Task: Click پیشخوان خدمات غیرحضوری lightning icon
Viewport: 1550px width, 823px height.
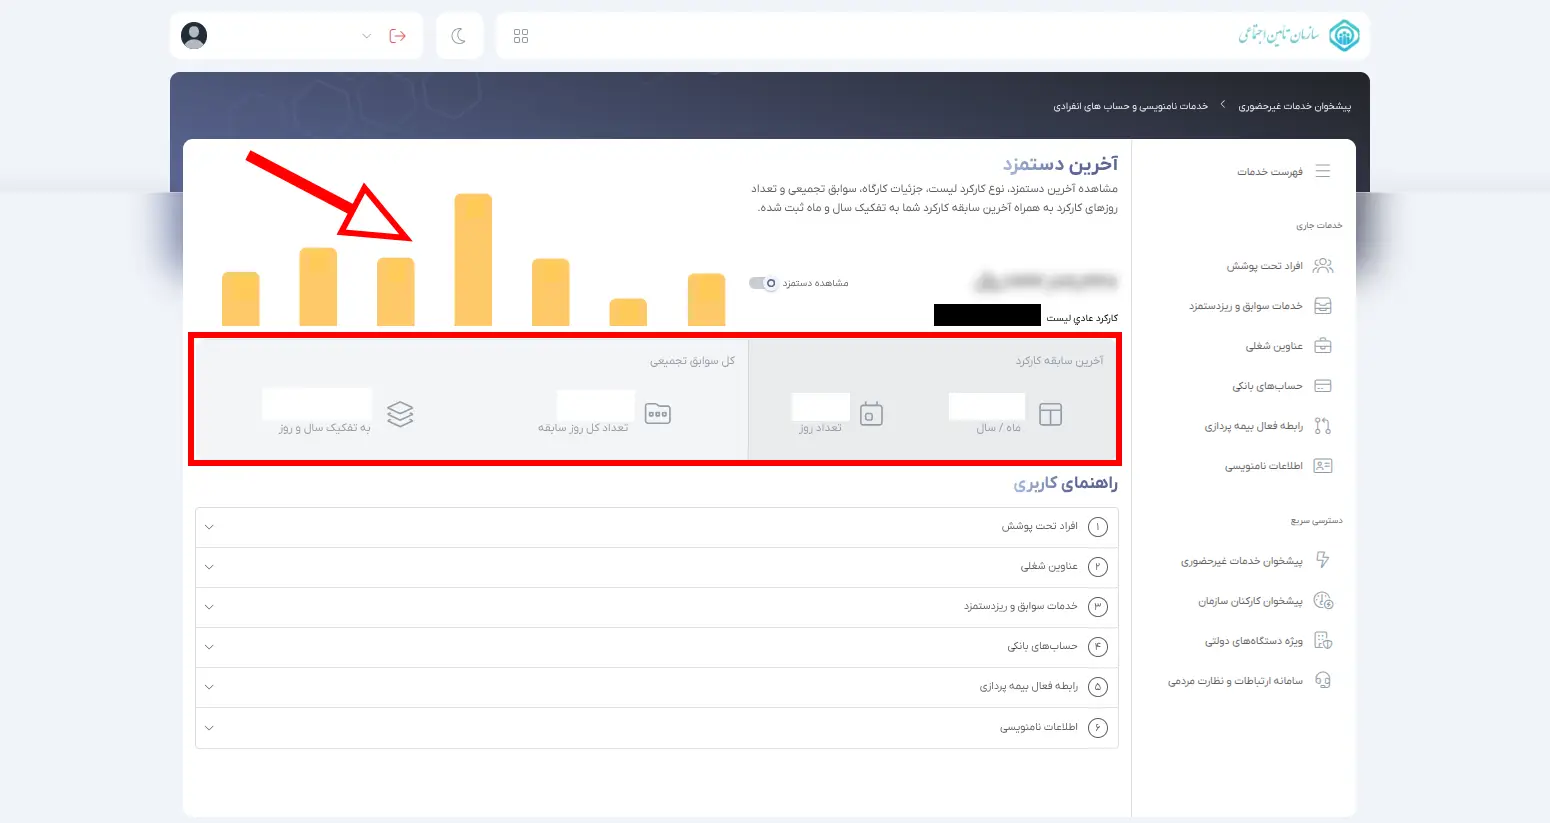Action: (1323, 560)
